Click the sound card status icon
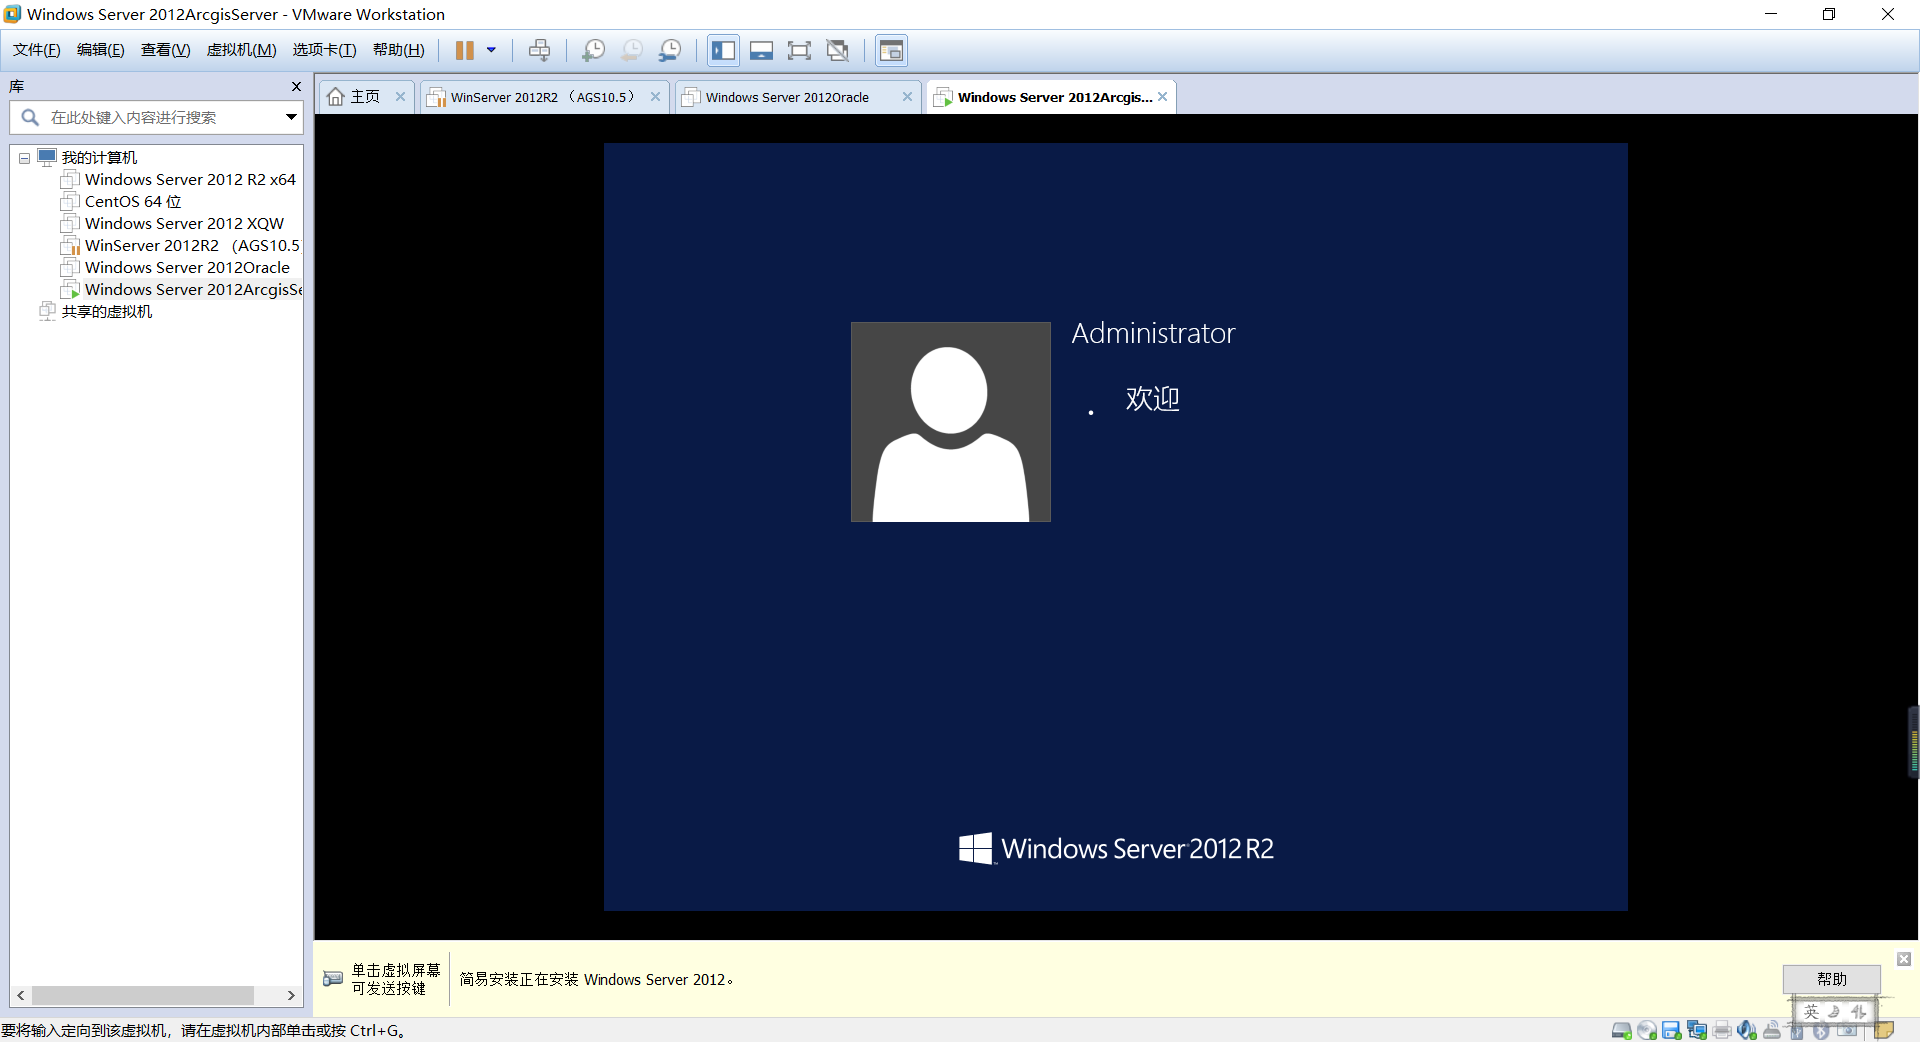 (x=1747, y=1030)
